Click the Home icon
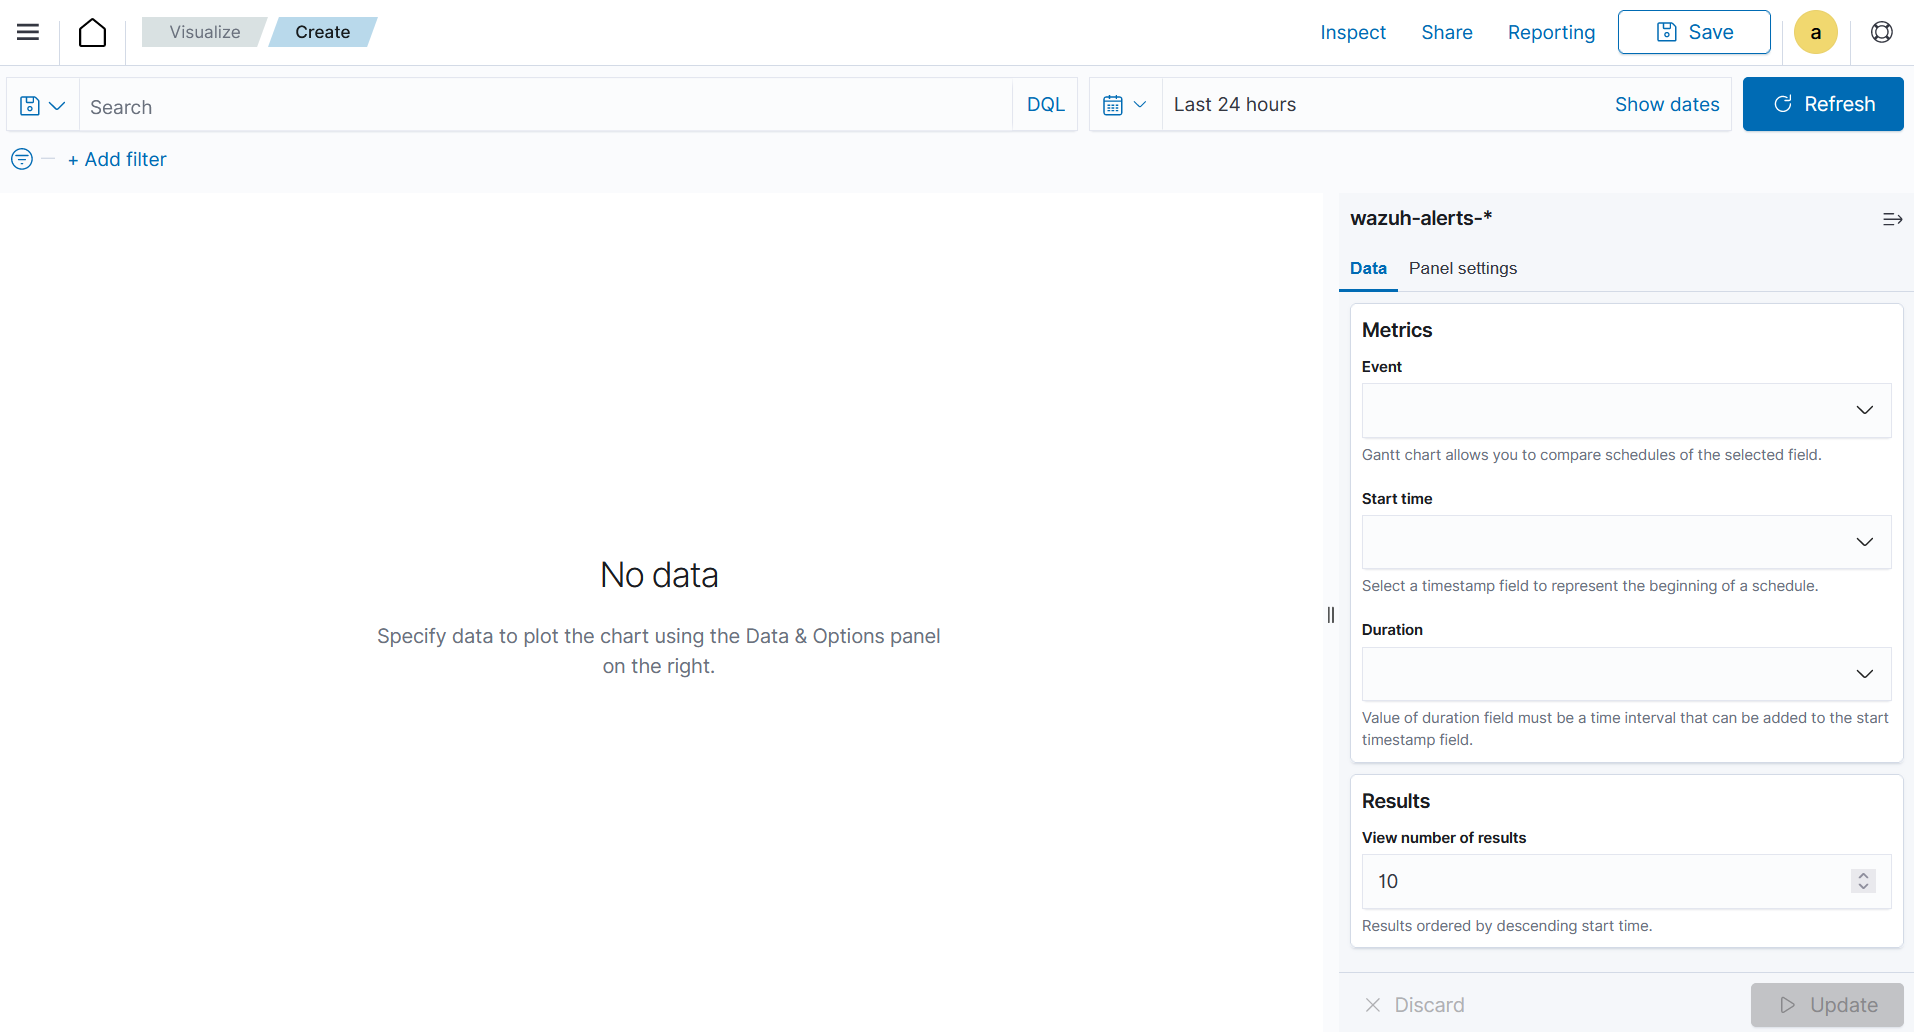The width and height of the screenshot is (1914, 1032). [92, 32]
